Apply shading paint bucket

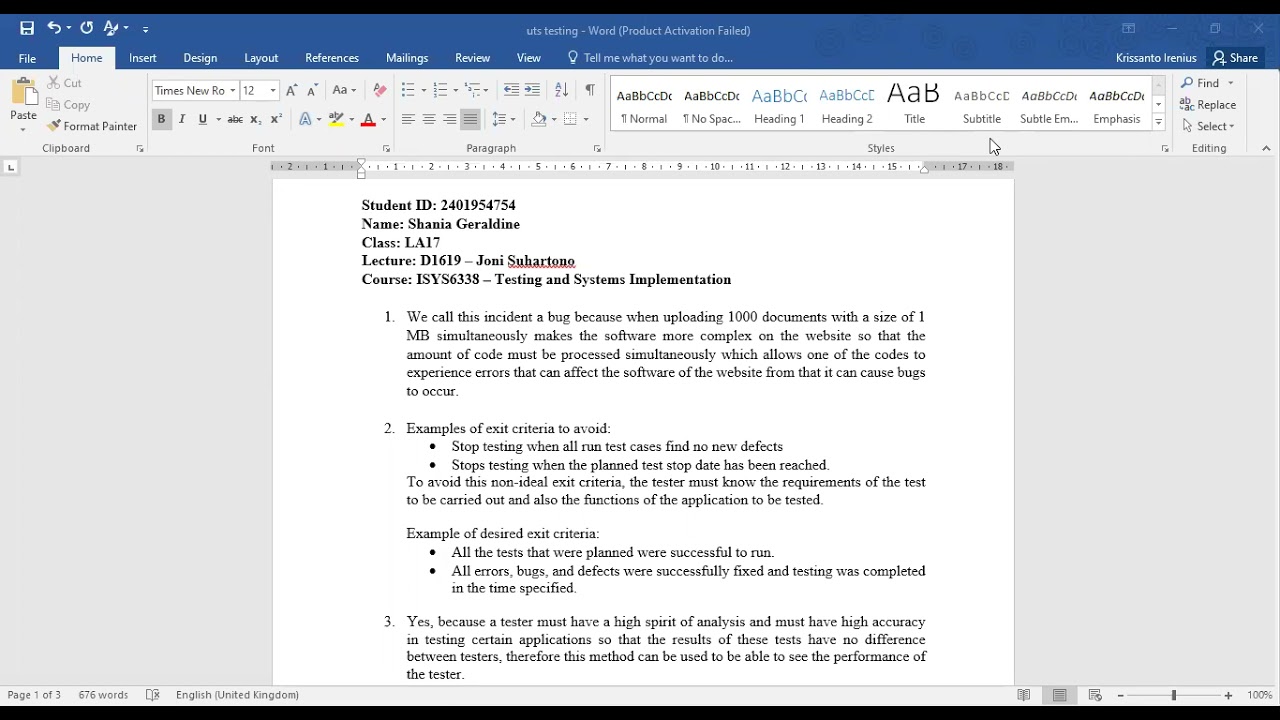click(539, 119)
